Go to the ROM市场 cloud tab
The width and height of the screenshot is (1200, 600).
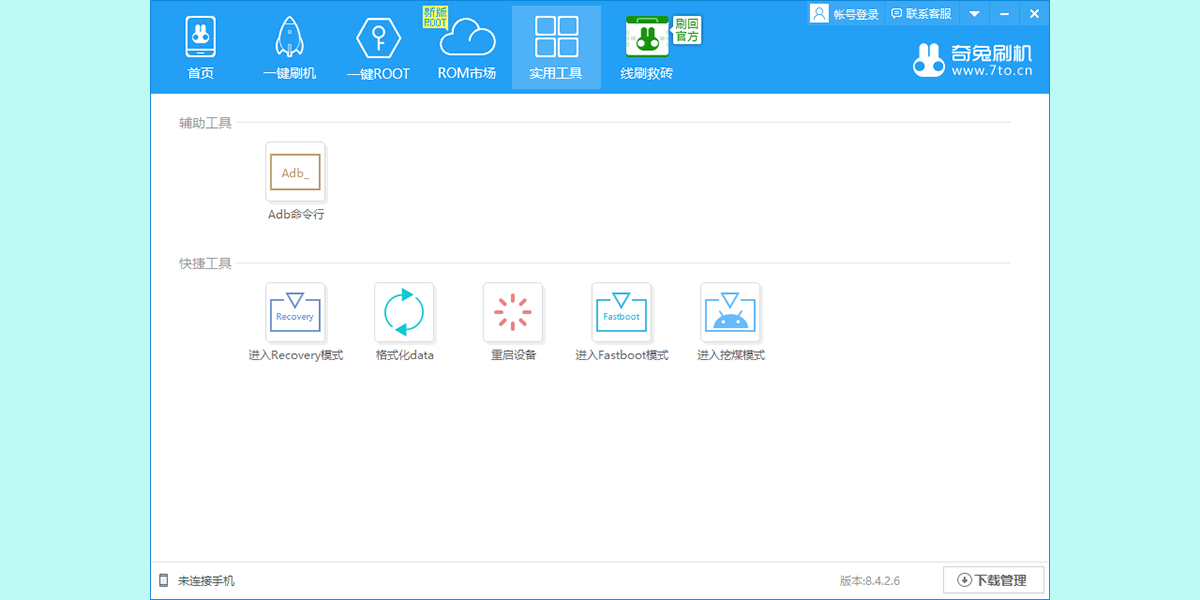(466, 48)
